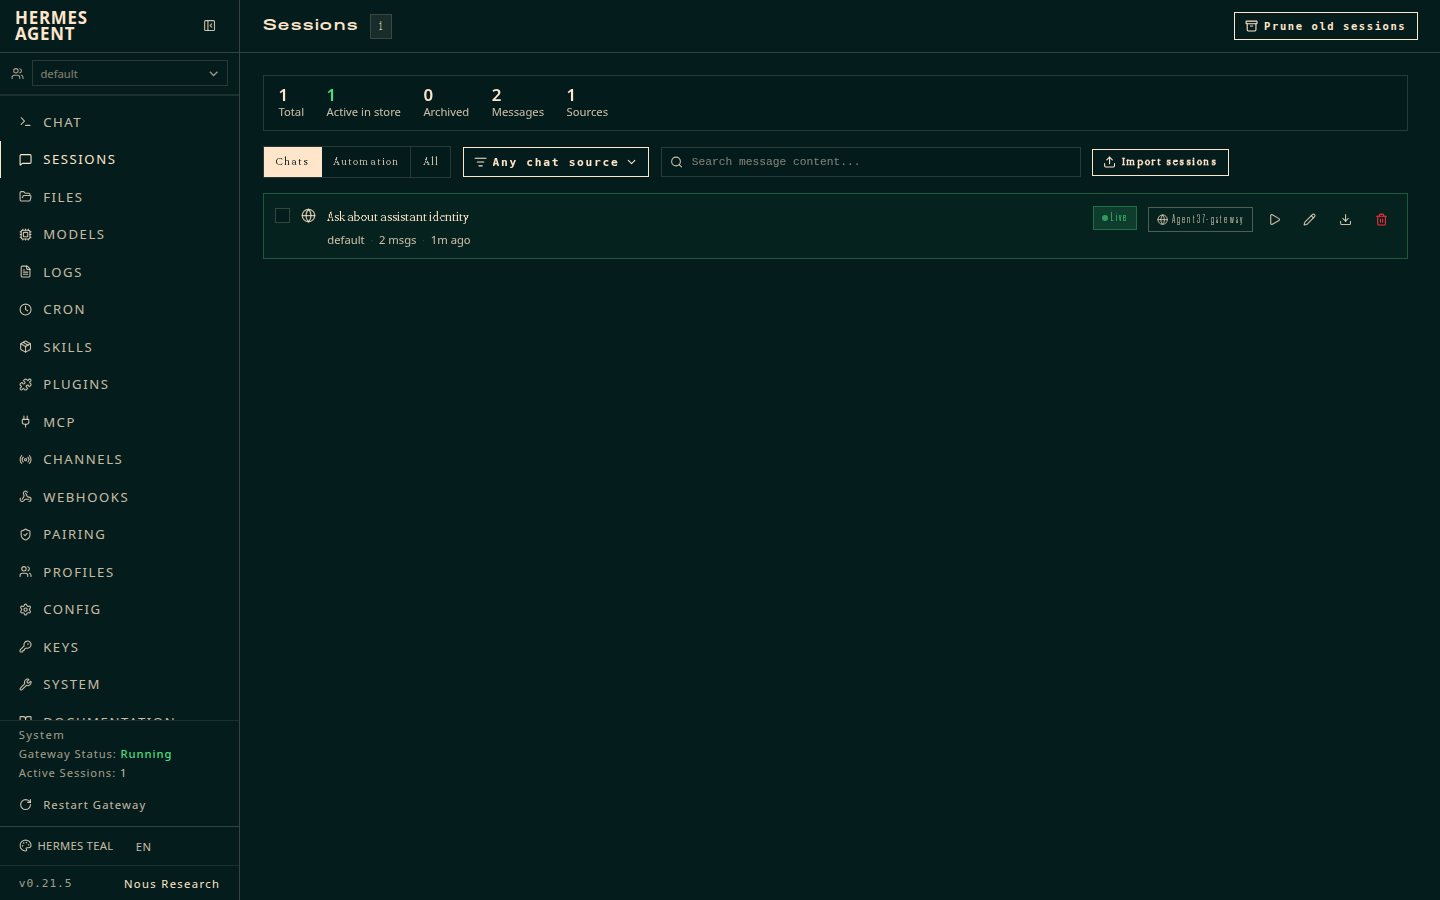
Task: Open Chat from the sidebar
Action: tap(120, 122)
